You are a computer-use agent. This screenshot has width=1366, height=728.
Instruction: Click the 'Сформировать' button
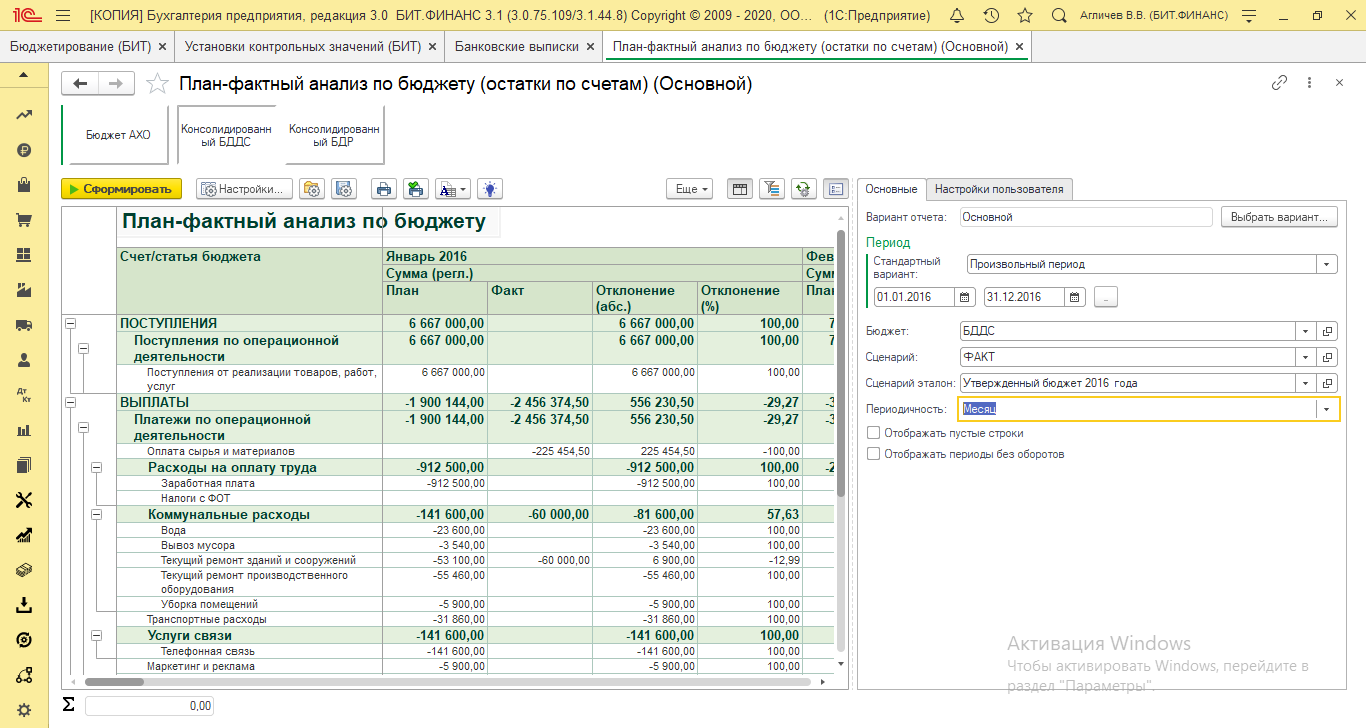[121, 189]
